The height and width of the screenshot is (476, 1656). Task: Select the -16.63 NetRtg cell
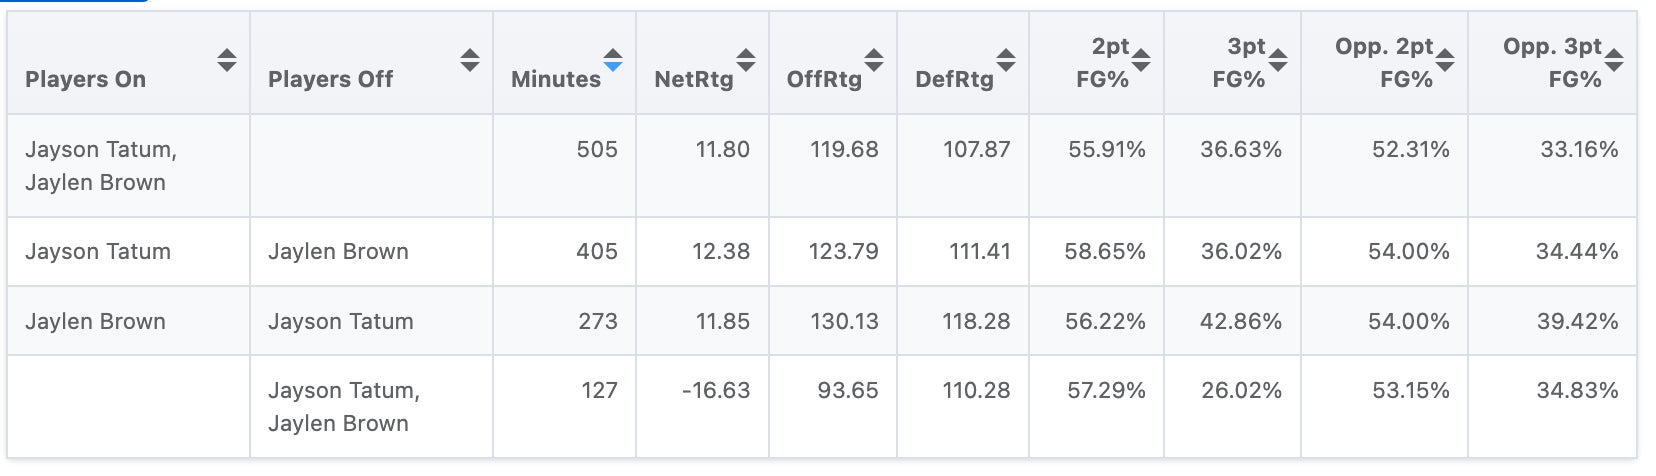716,391
